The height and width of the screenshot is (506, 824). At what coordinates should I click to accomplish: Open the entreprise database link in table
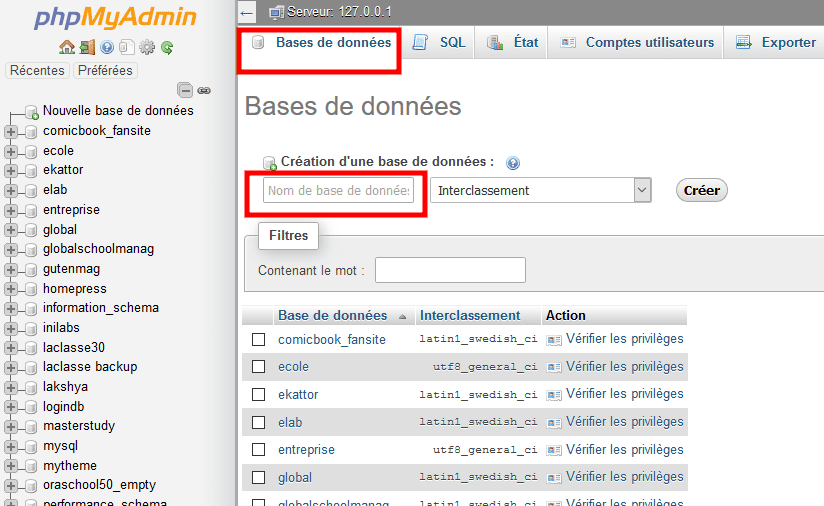(x=306, y=450)
